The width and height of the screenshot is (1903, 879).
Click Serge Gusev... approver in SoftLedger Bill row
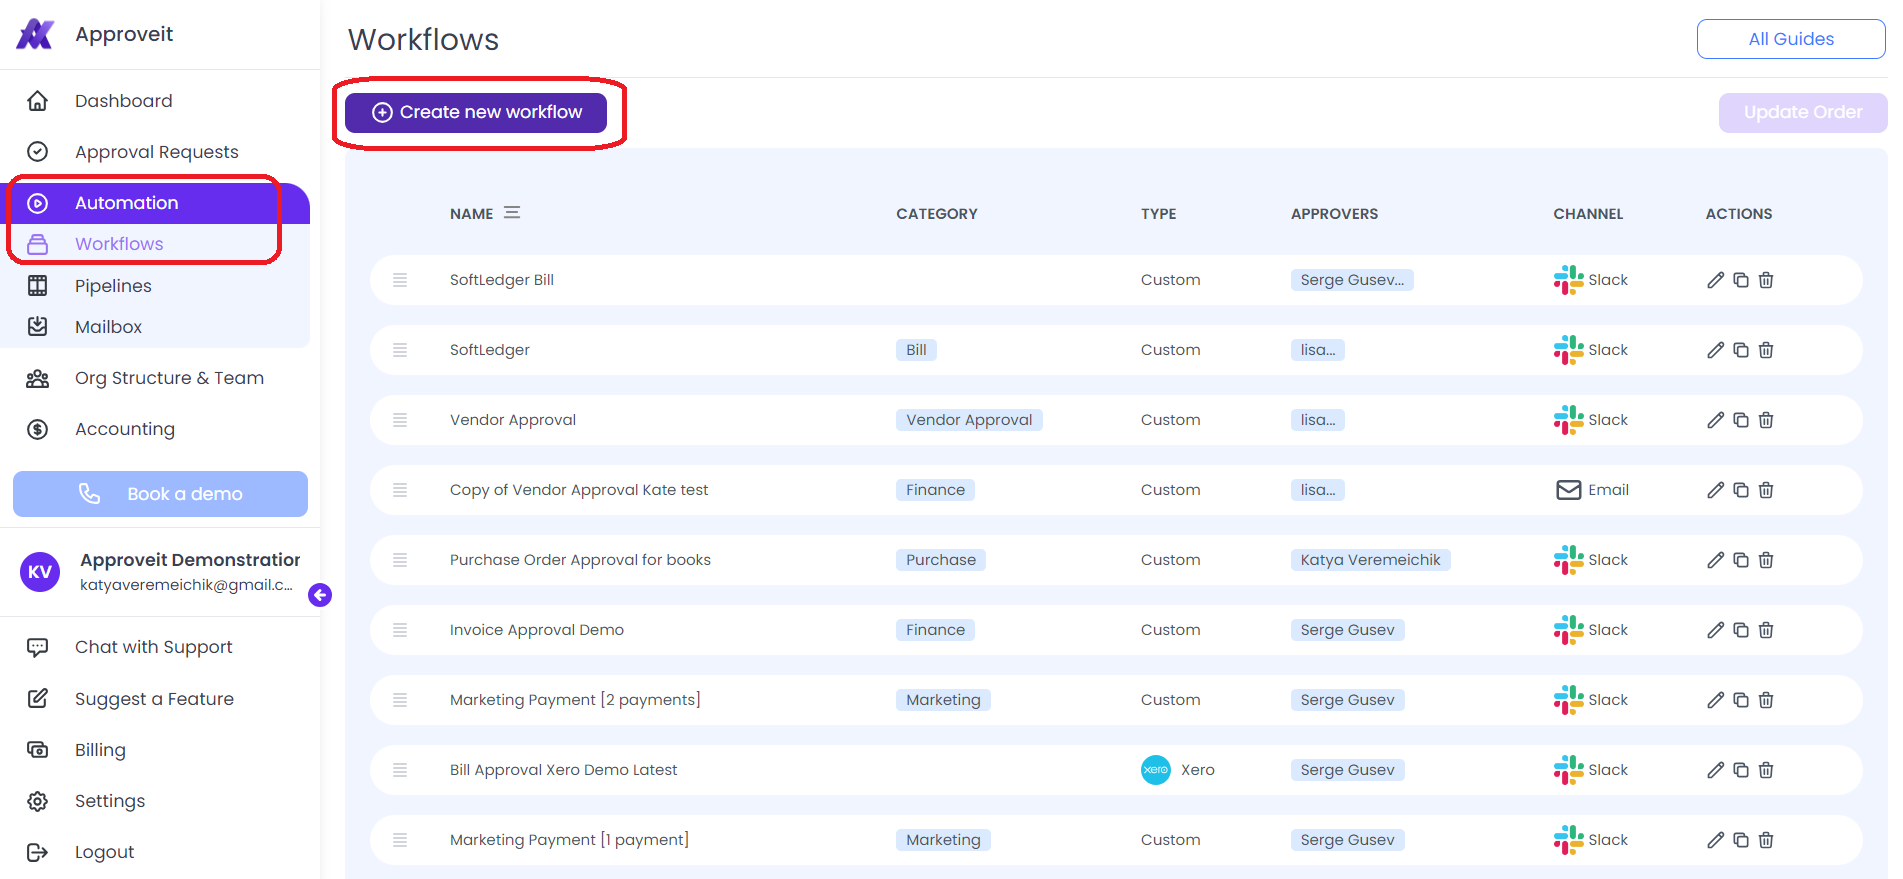1352,280
